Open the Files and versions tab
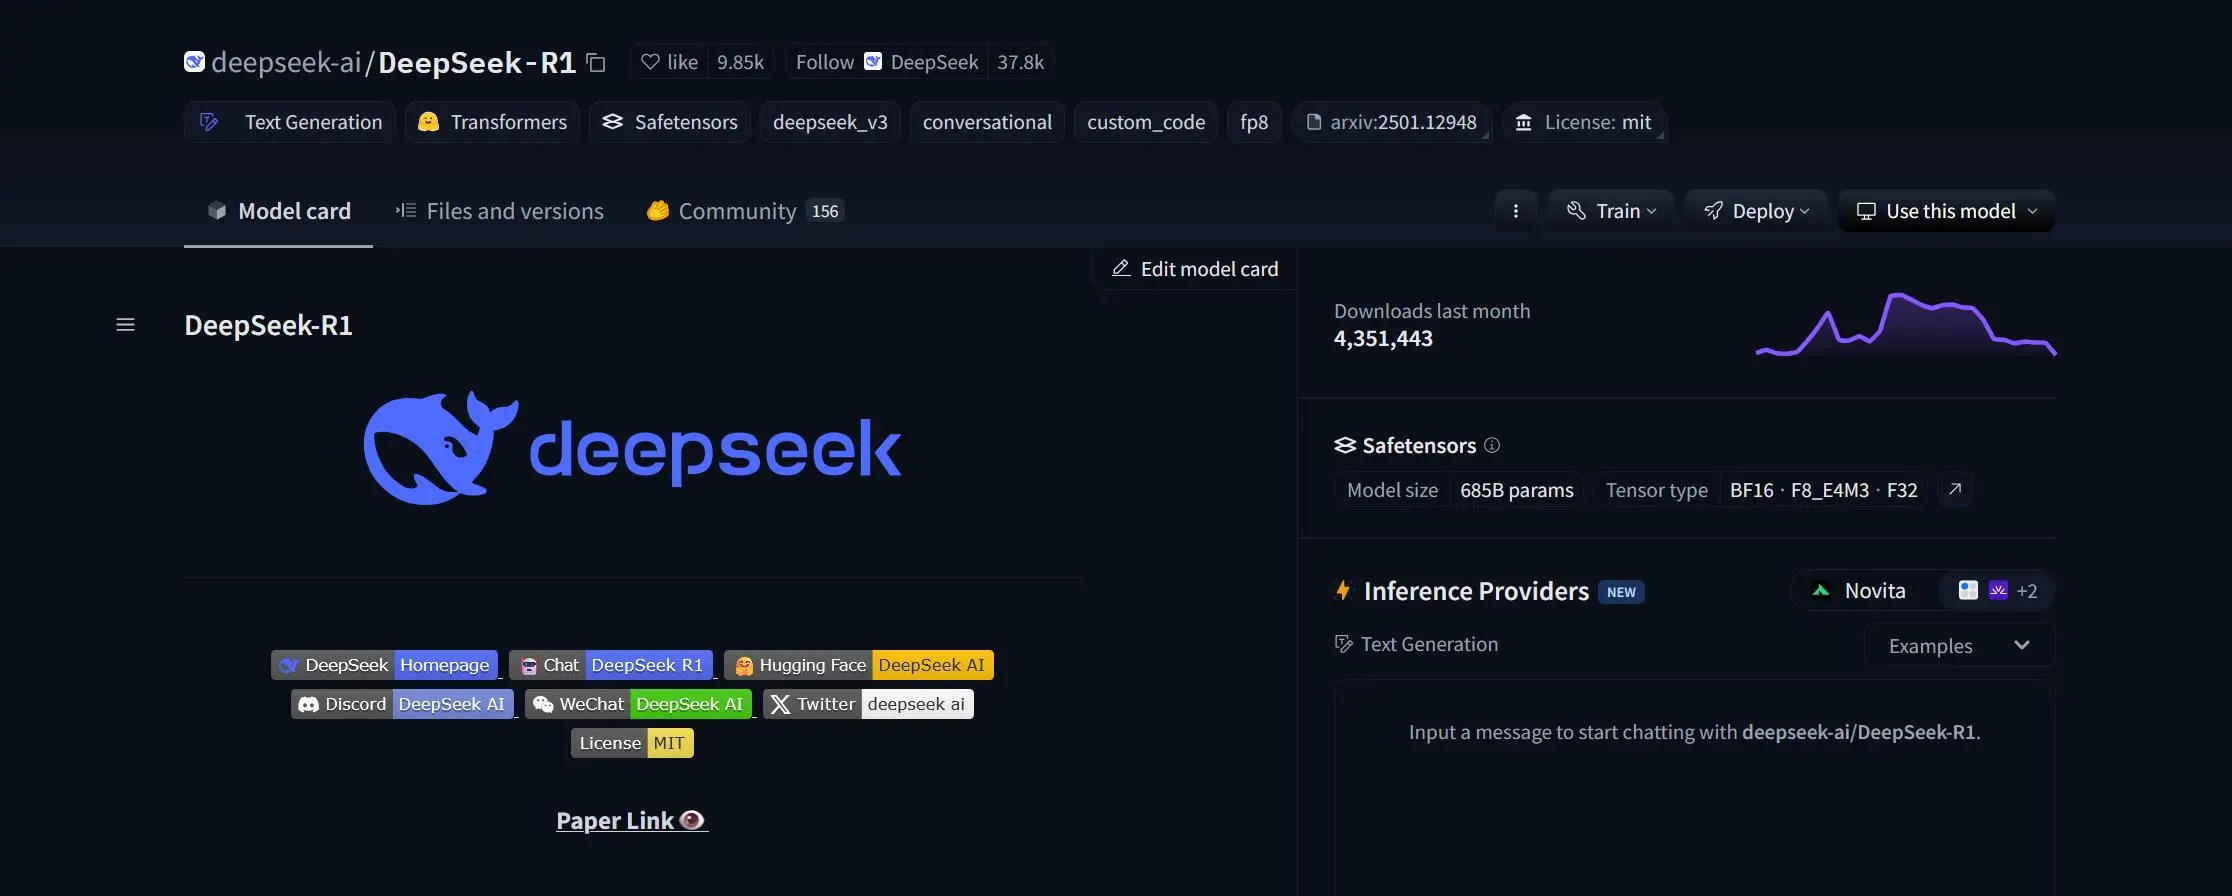 pyautogui.click(x=499, y=211)
